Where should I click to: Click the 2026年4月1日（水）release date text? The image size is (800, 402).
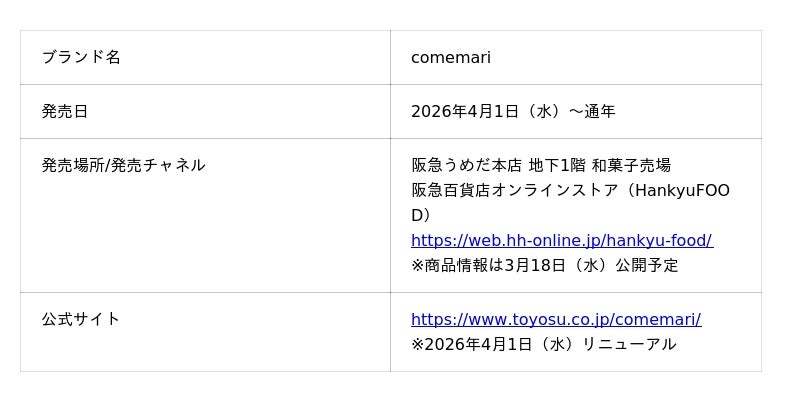[x=486, y=111]
